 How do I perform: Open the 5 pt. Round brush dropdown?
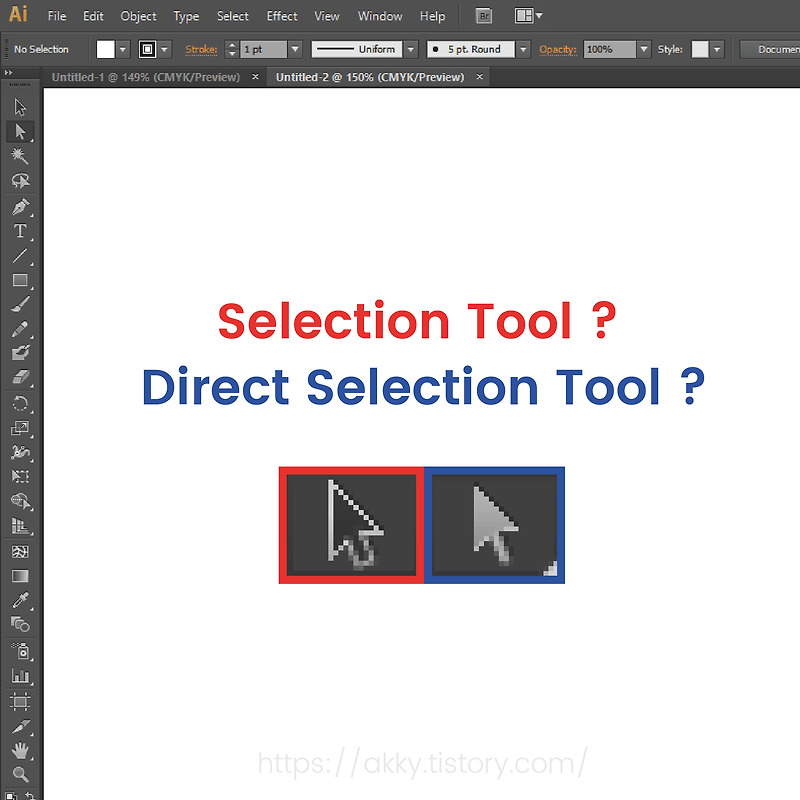522,48
